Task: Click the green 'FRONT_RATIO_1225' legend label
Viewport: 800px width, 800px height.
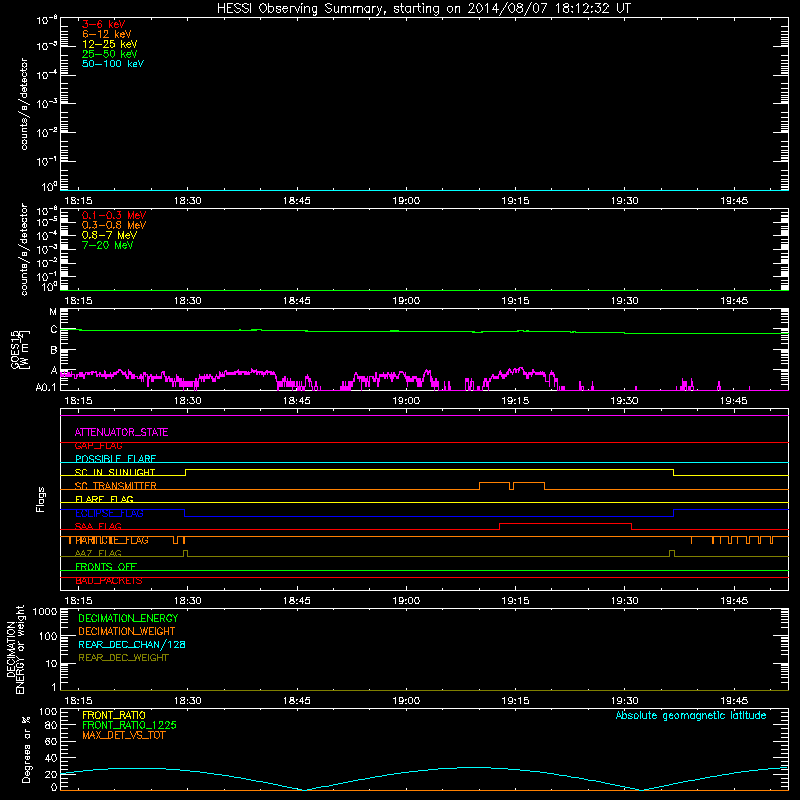Action: [129, 725]
